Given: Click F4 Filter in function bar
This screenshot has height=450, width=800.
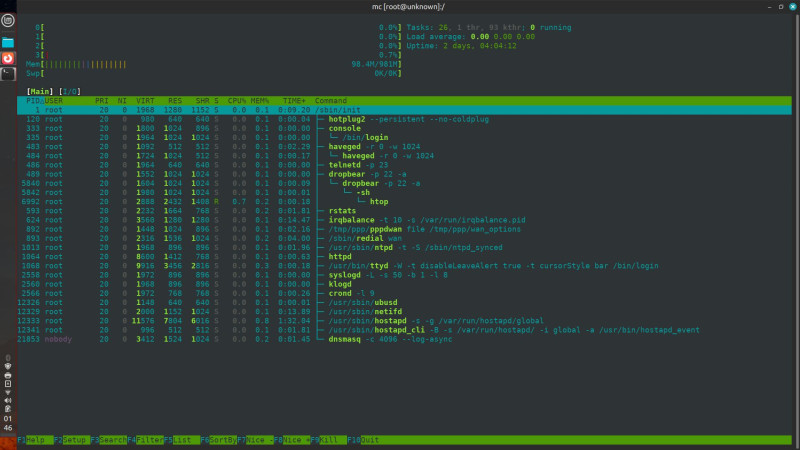Looking at the screenshot, I should coord(145,440).
